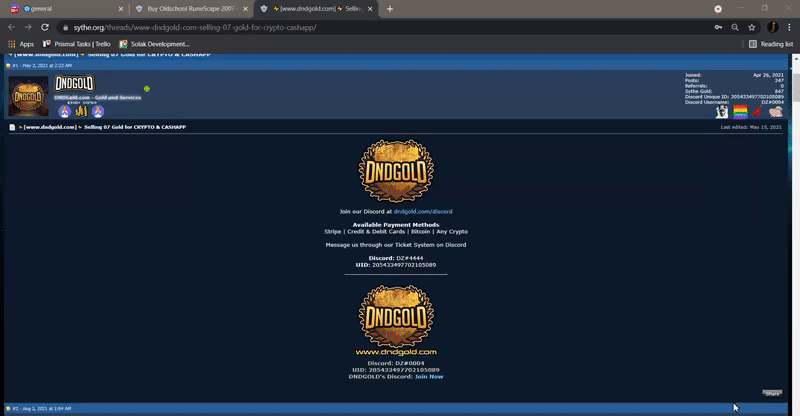This screenshot has height=416, width=800.
Task: Click the 'Sythe Gold:' stat label
Action: 698,91
